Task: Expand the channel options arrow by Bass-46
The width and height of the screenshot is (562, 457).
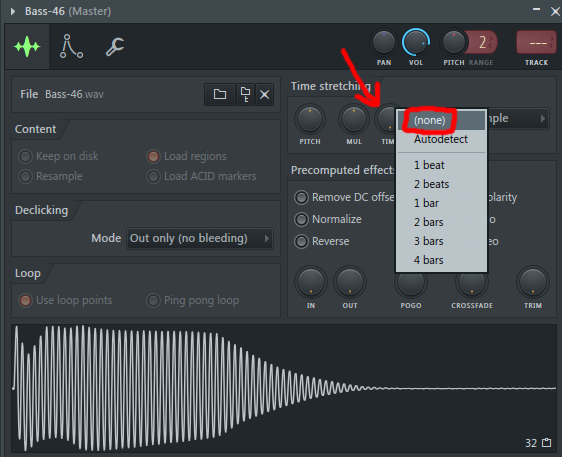Action: coord(13,11)
